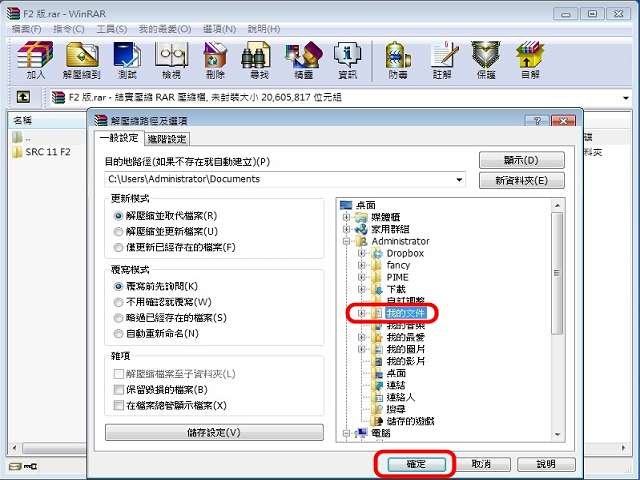The image size is (640, 480).
Task: Click the status bar drive icon
Action: pos(15,466)
